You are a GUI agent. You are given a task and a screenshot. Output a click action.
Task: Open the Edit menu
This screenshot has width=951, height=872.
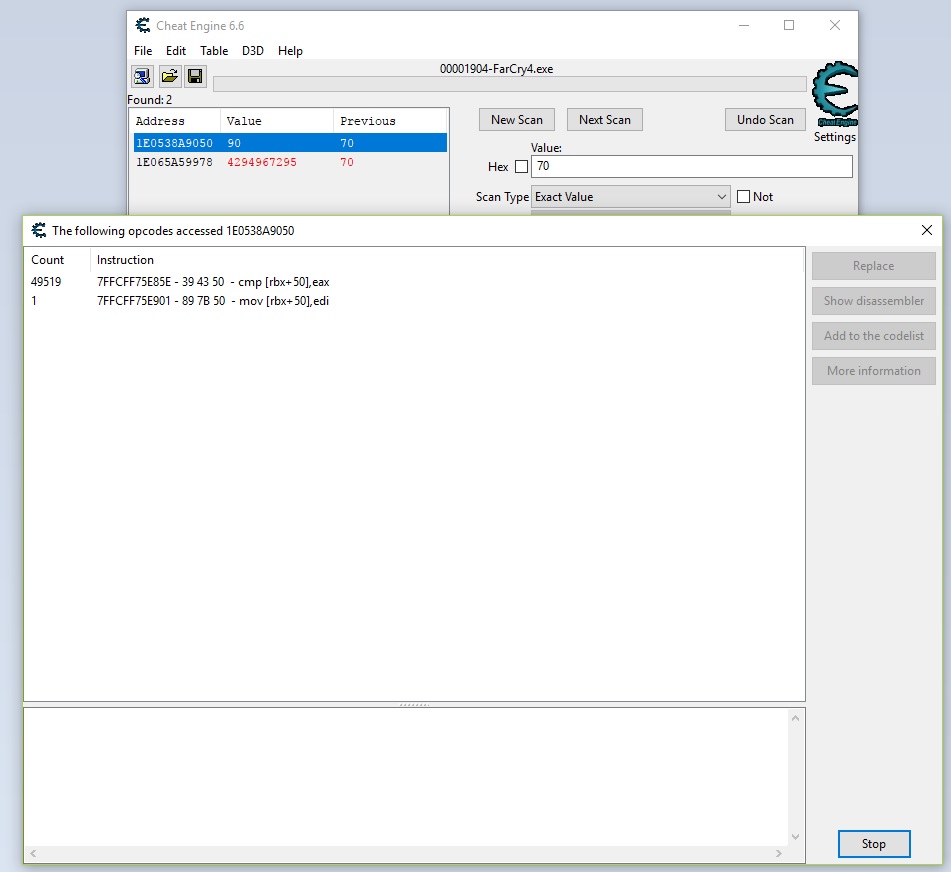(176, 51)
